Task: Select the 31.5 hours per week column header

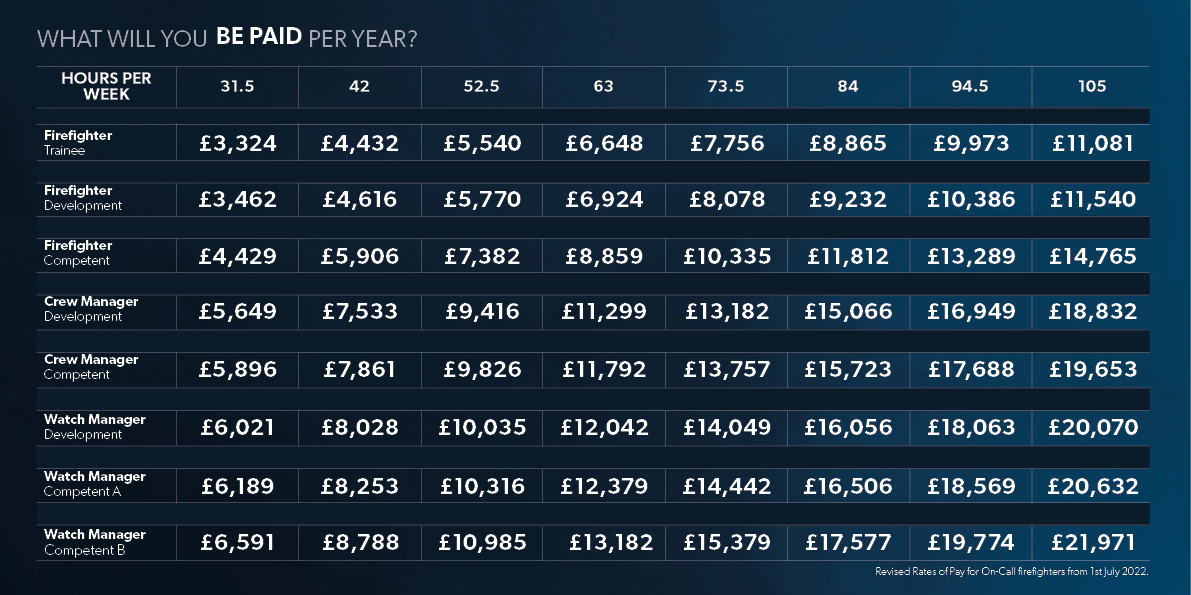Action: 237,87
